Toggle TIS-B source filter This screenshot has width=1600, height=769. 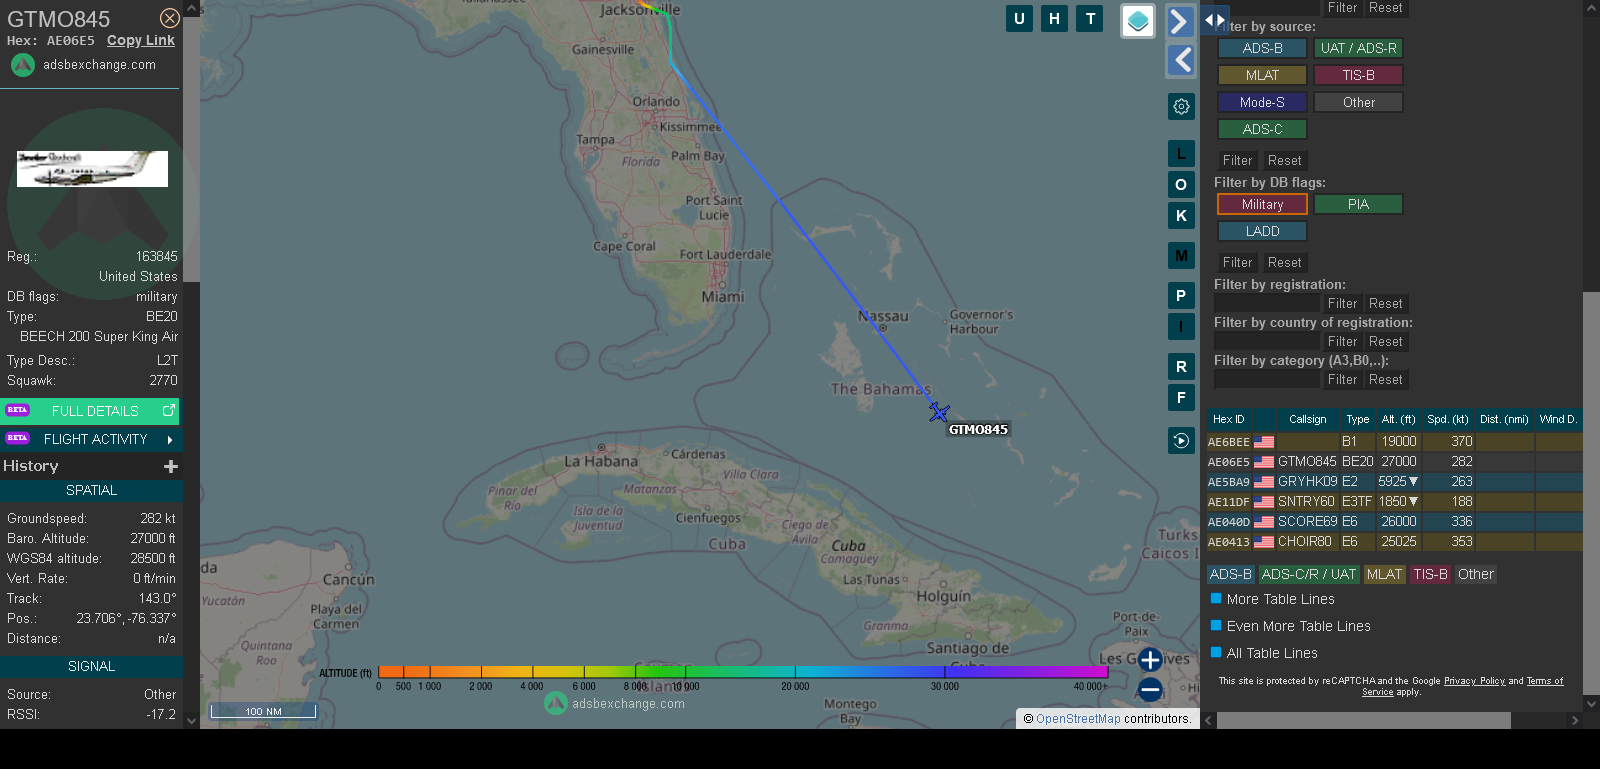1358,75
